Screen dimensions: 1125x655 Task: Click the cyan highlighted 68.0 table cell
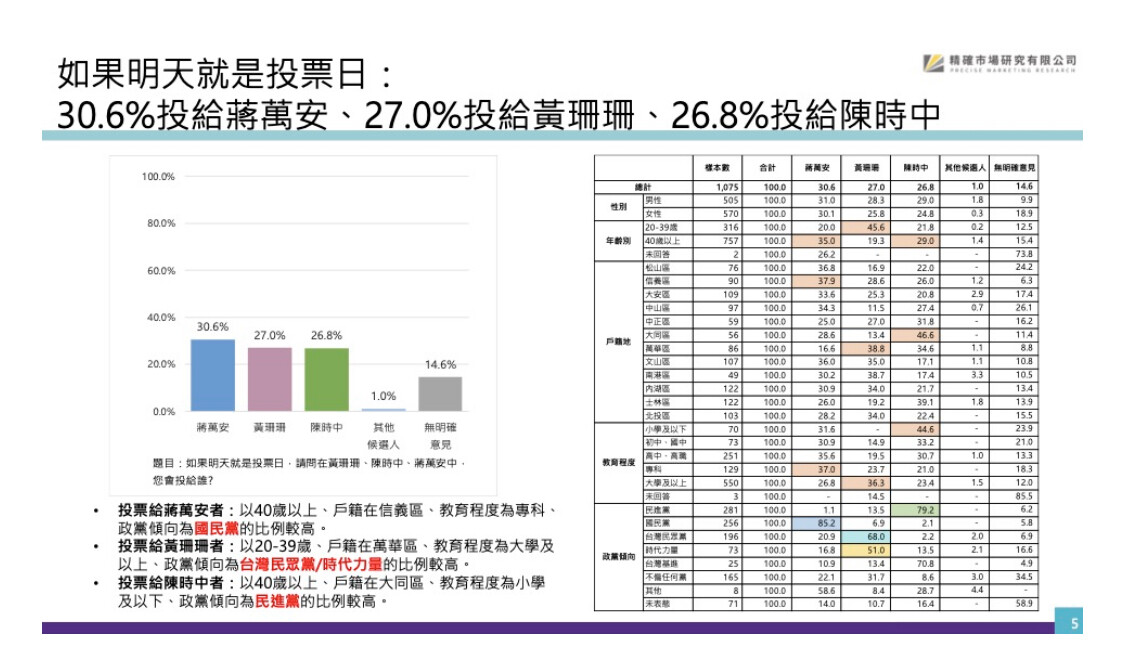tap(876, 536)
